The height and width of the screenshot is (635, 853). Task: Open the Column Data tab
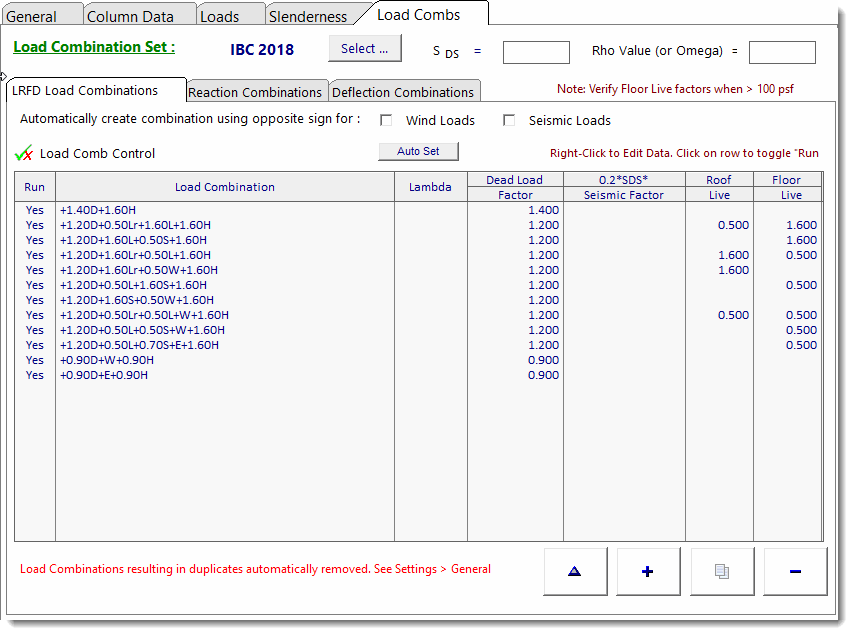pos(130,16)
